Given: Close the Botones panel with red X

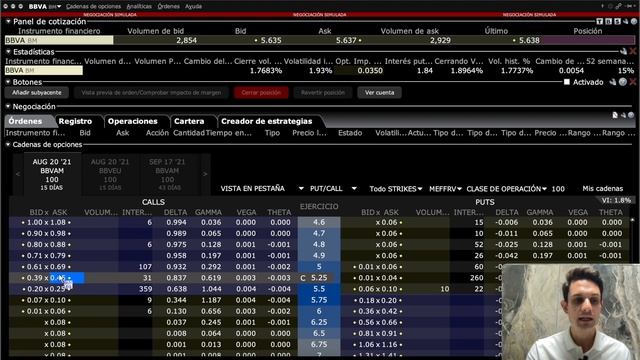Looking at the screenshot, I should point(633,82).
